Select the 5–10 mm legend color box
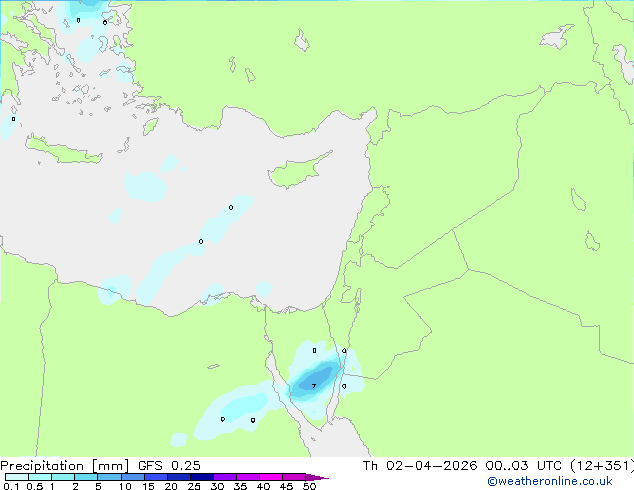This screenshot has height=490, width=634. tap(109, 477)
